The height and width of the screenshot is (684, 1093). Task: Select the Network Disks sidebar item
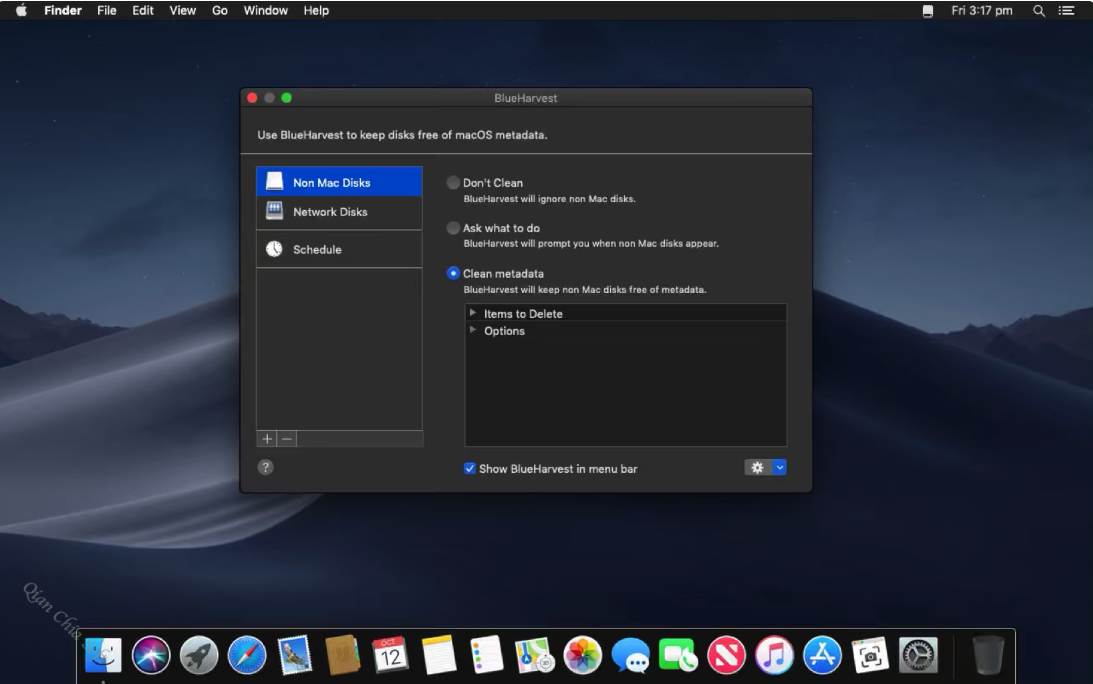pyautogui.click(x=339, y=212)
